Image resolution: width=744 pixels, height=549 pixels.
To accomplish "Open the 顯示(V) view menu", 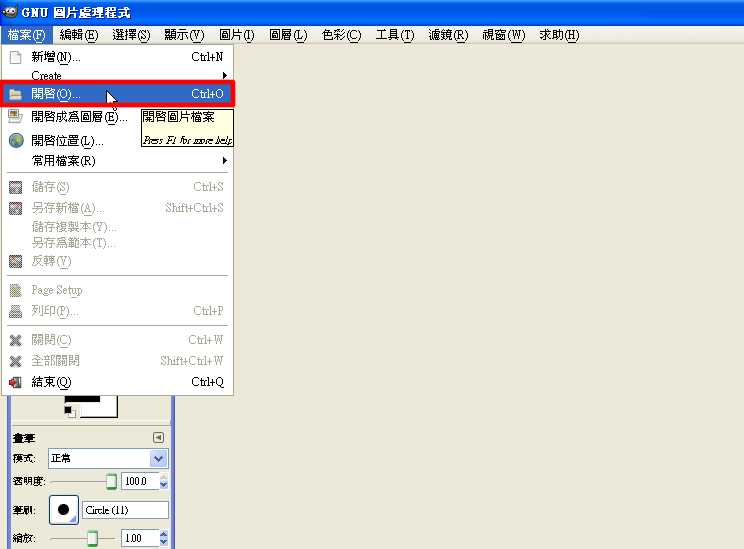I will (184, 35).
